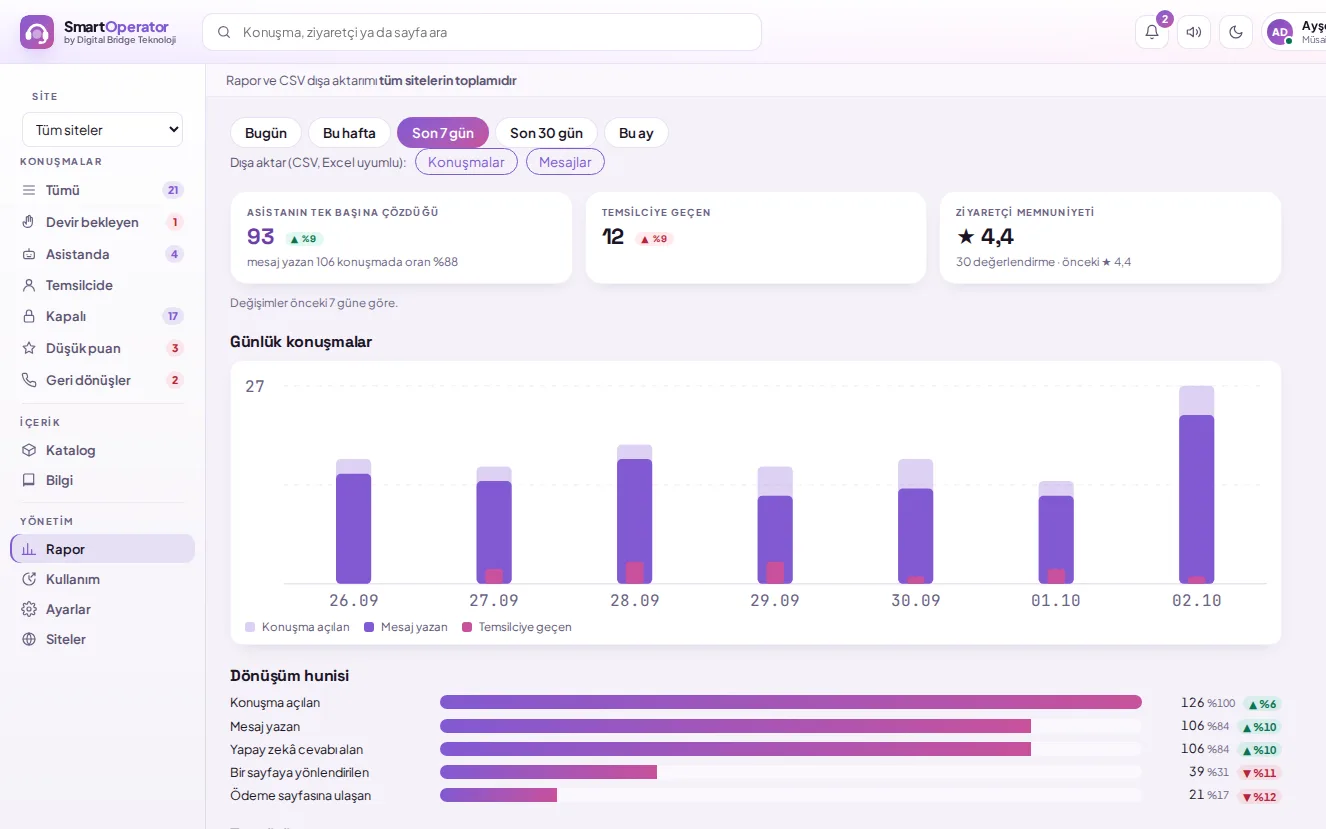This screenshot has width=1326, height=829.
Task: Toggle notification sound with speaker button
Action: click(x=1194, y=32)
